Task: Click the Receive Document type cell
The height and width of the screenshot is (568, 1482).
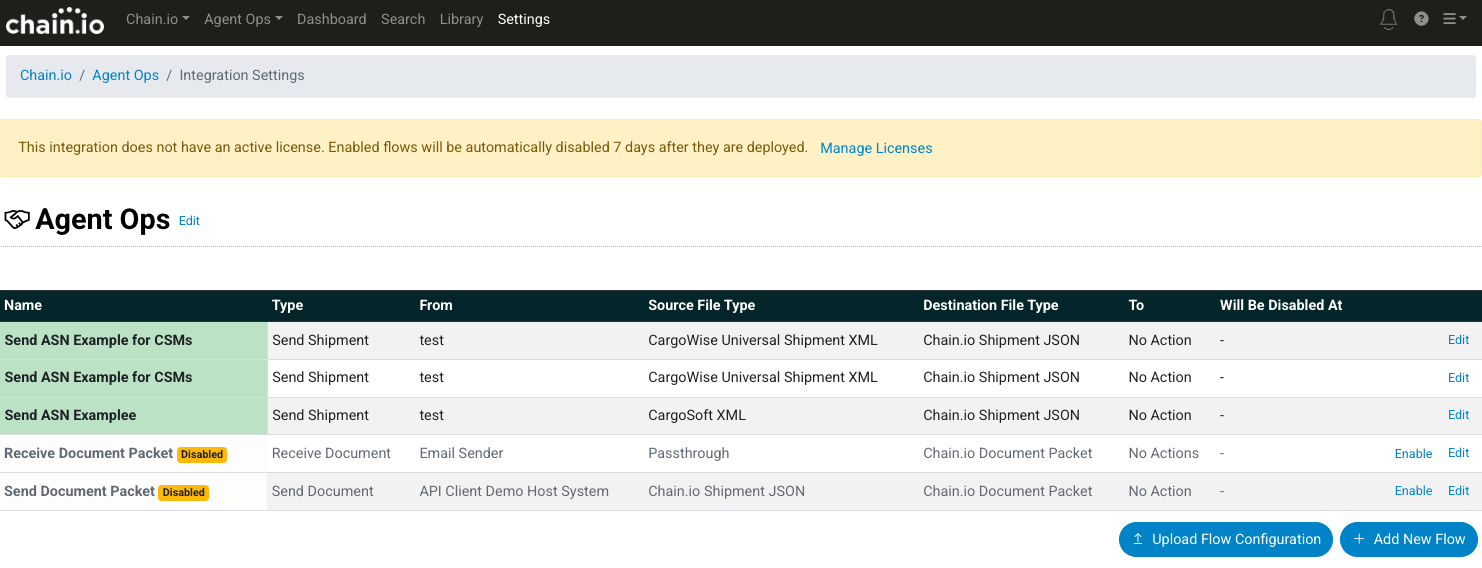Action: tap(331, 453)
